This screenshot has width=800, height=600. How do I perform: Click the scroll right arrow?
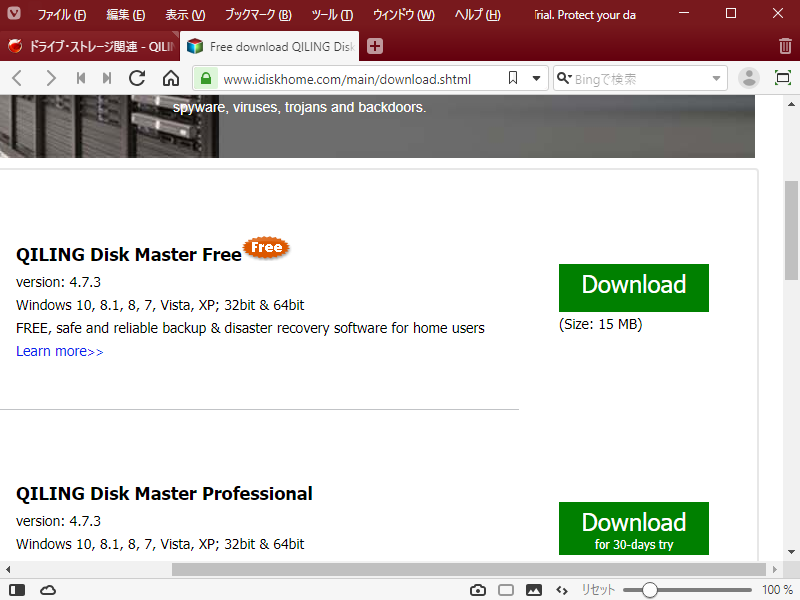(x=774, y=569)
